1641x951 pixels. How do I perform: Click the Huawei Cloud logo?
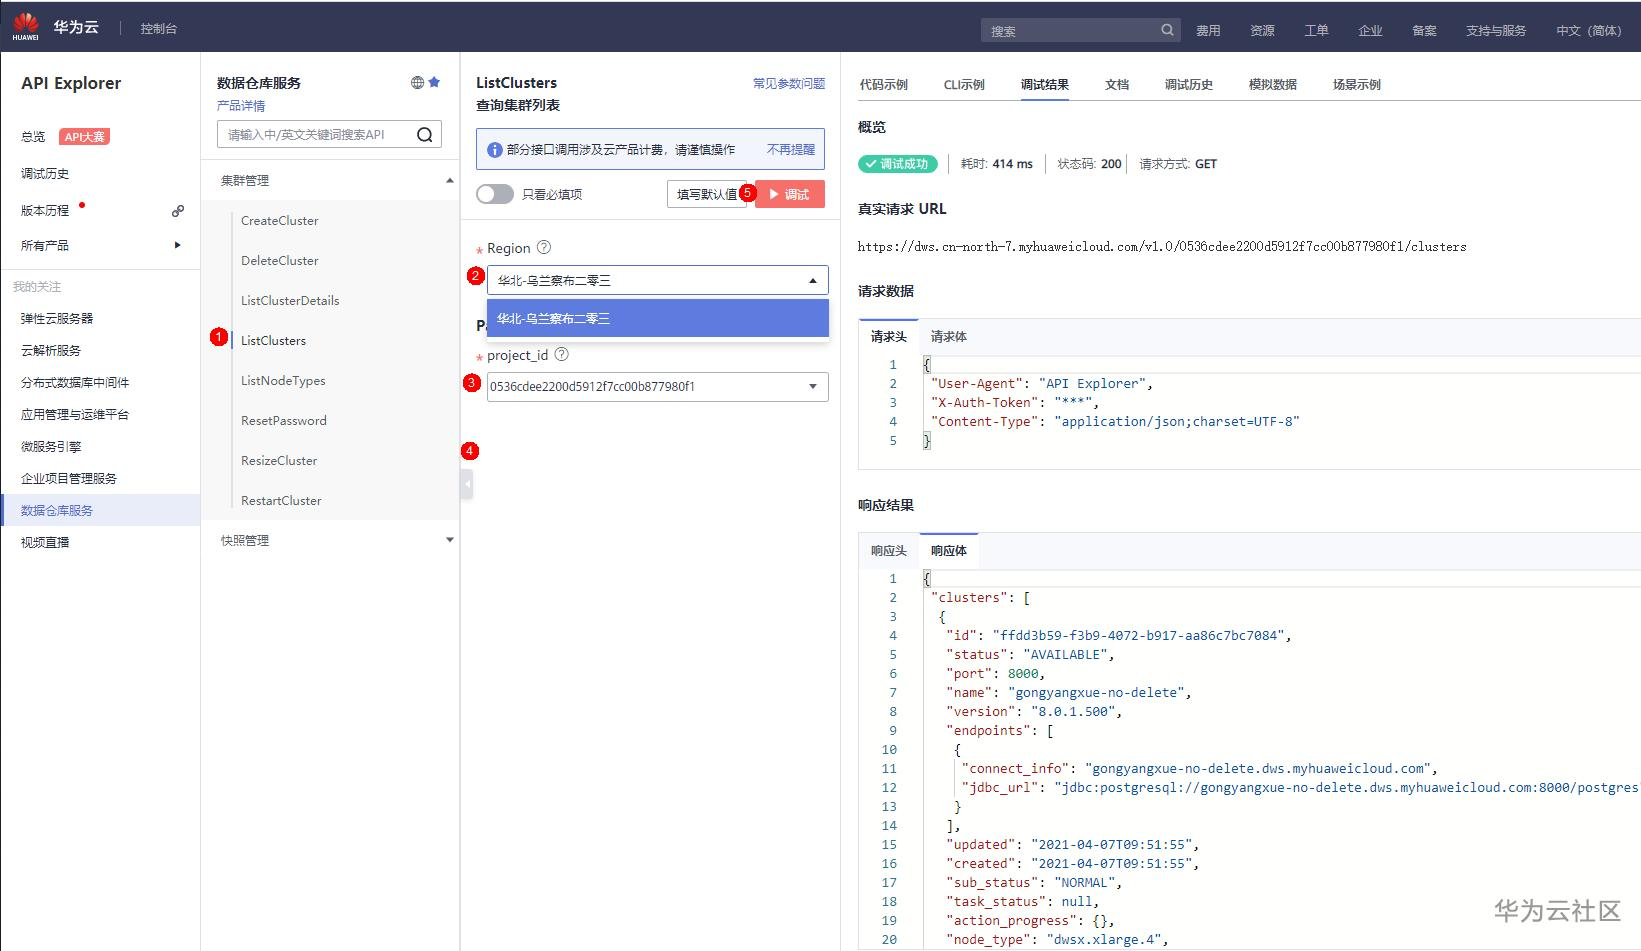click(x=26, y=27)
